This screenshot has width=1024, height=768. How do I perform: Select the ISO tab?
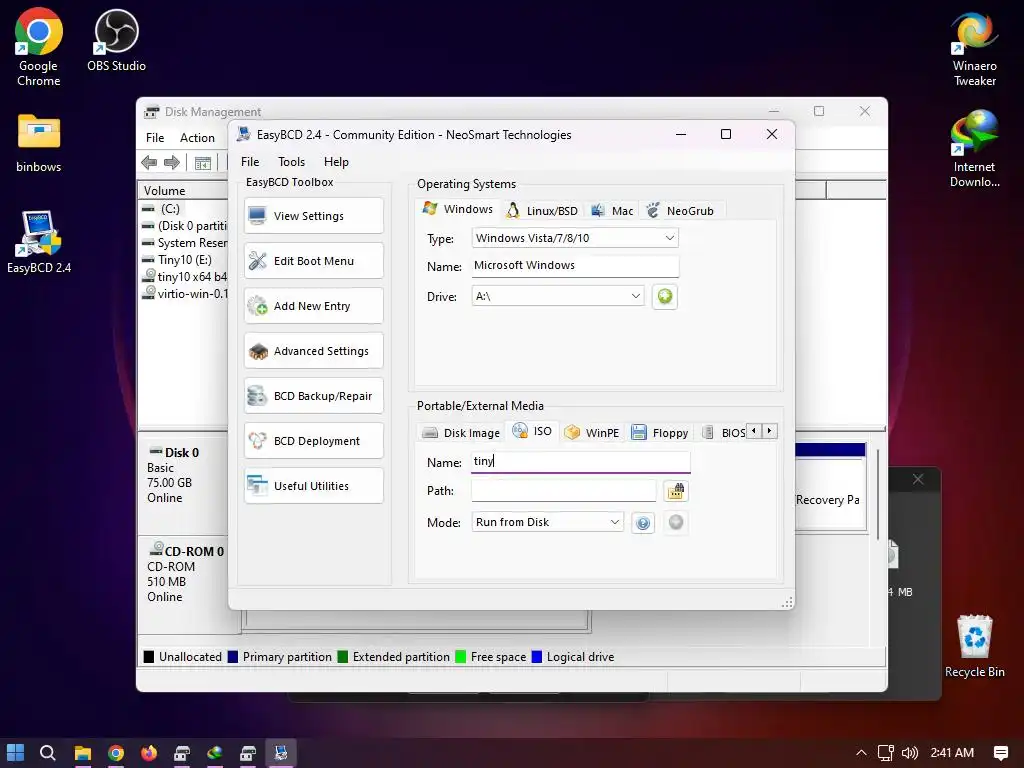click(x=532, y=431)
